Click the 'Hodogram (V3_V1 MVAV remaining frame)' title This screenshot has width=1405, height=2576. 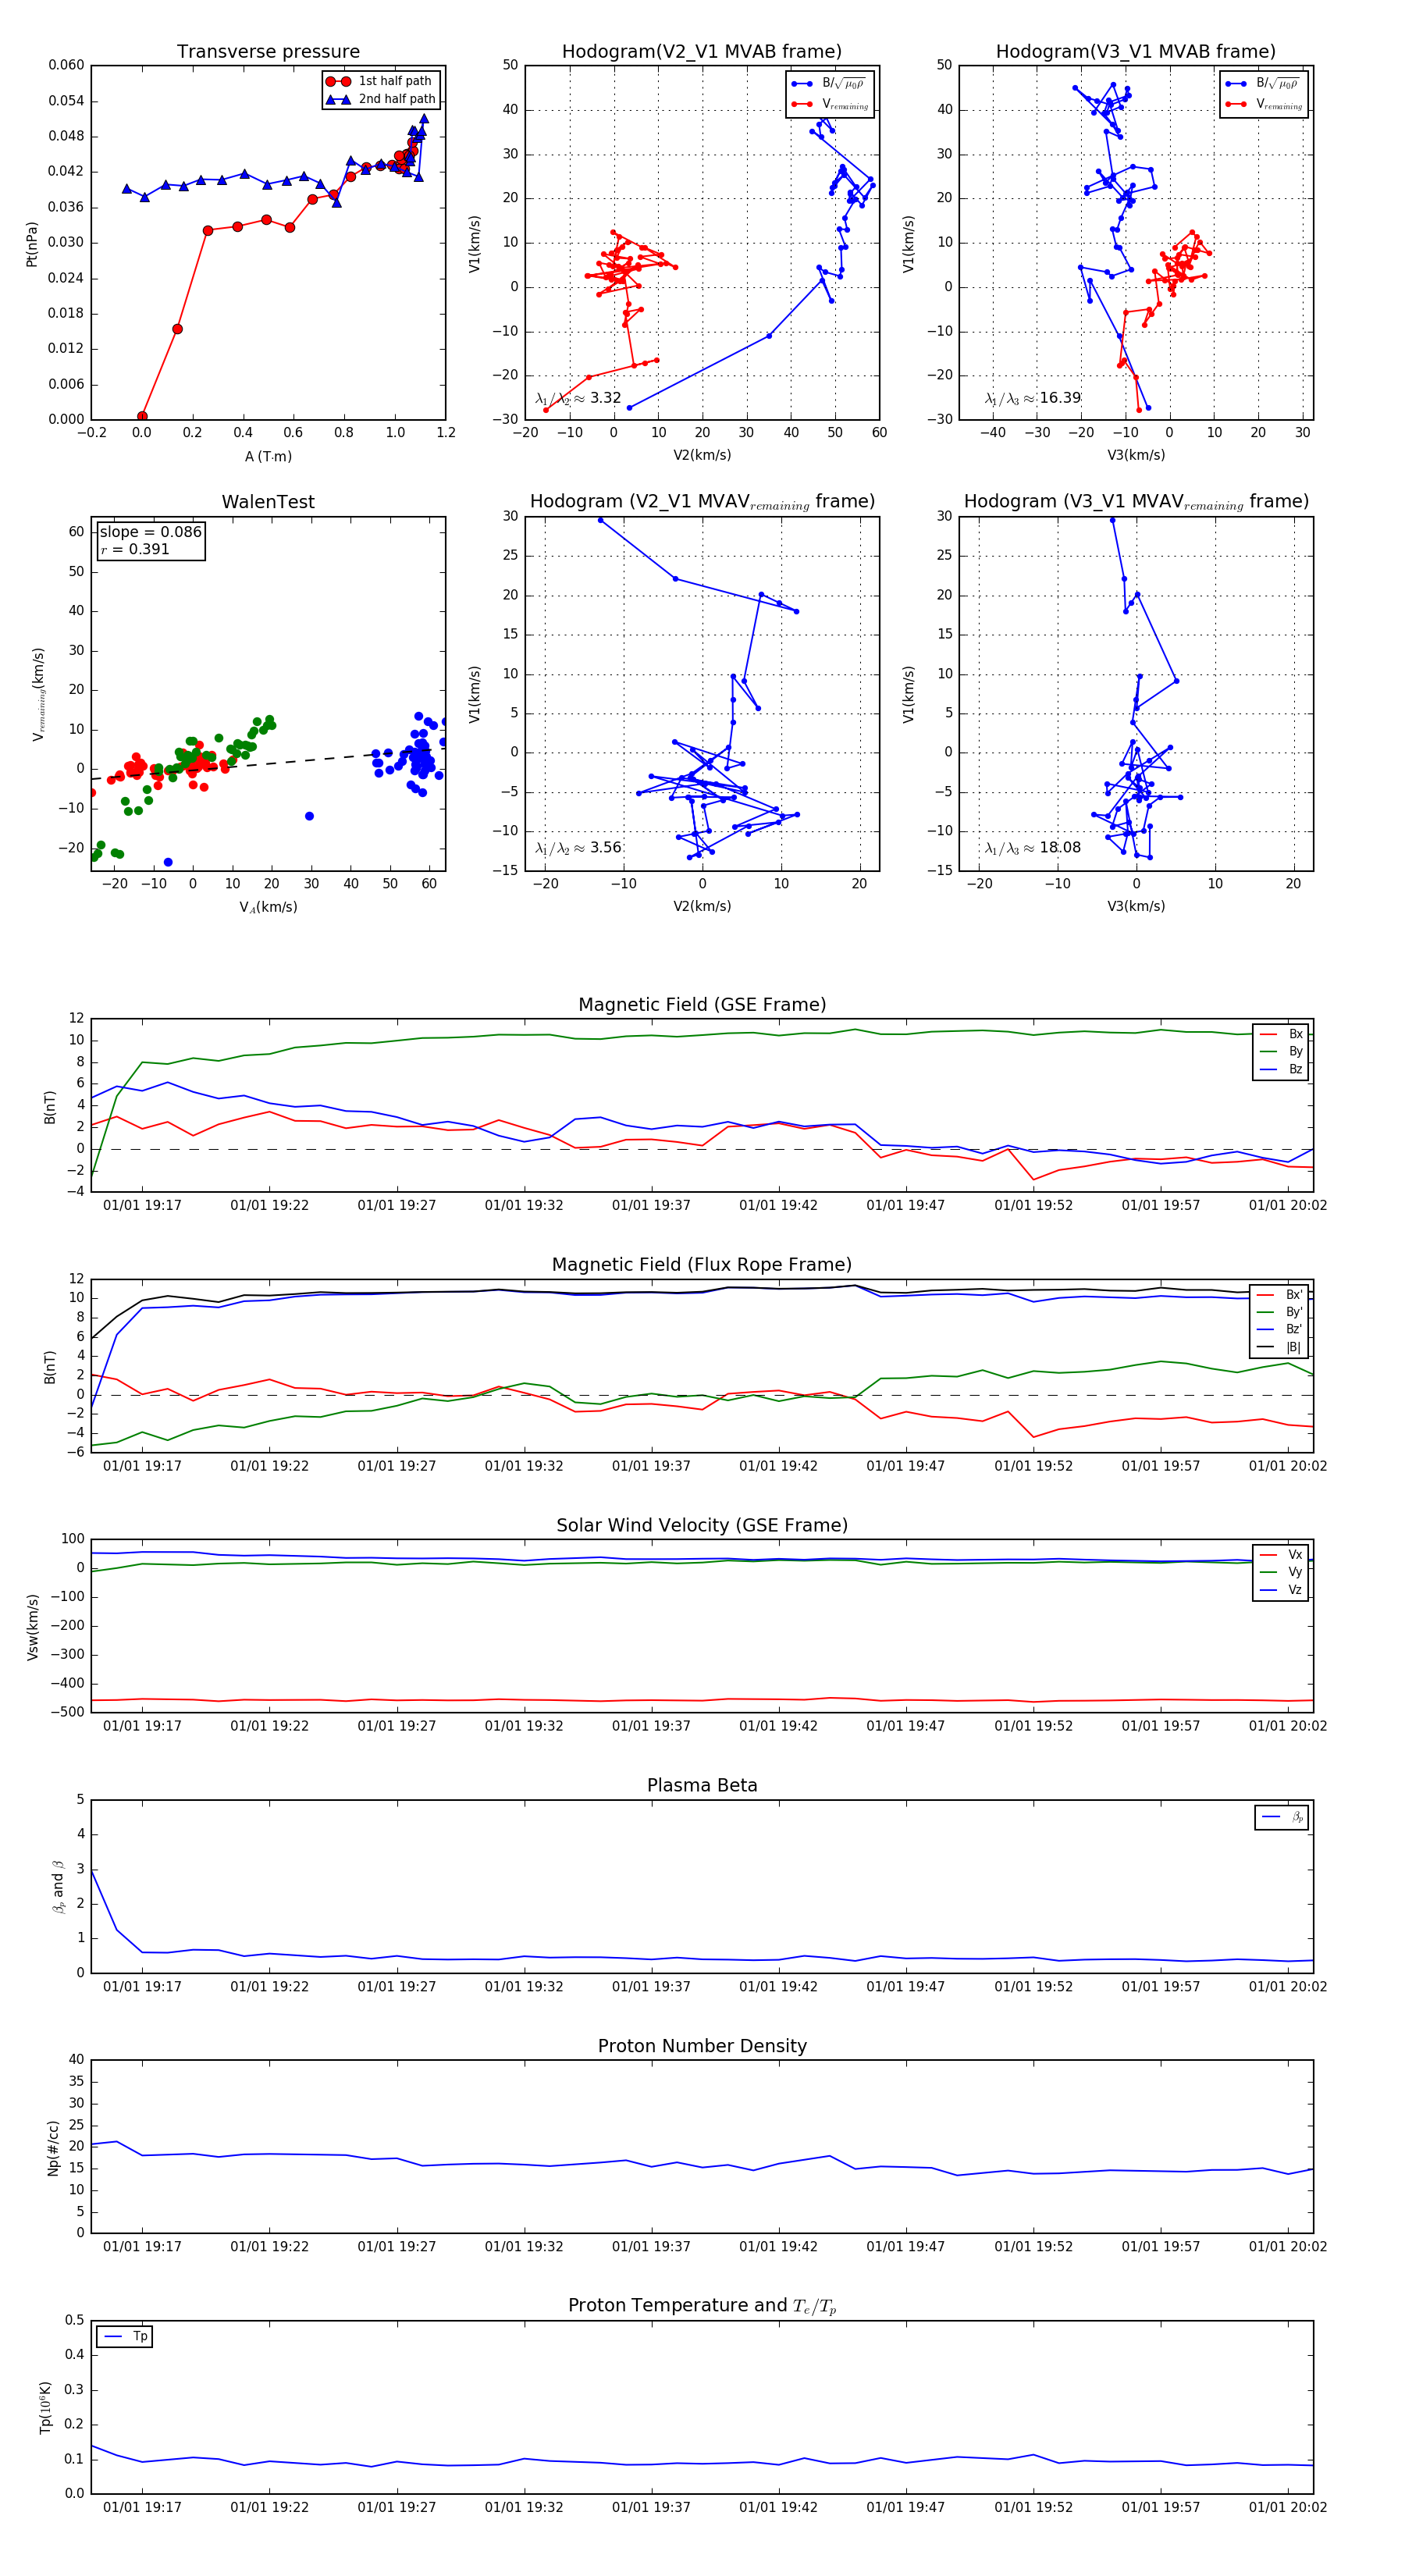(1136, 502)
